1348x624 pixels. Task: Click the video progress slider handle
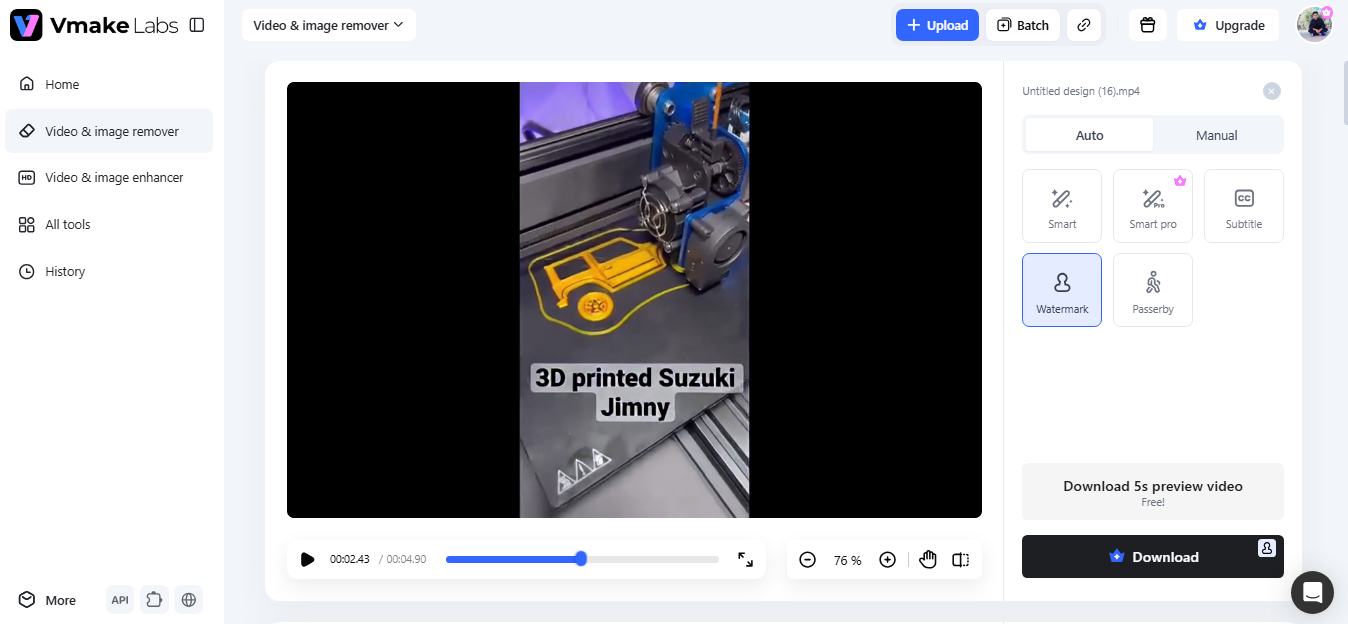tap(581, 559)
